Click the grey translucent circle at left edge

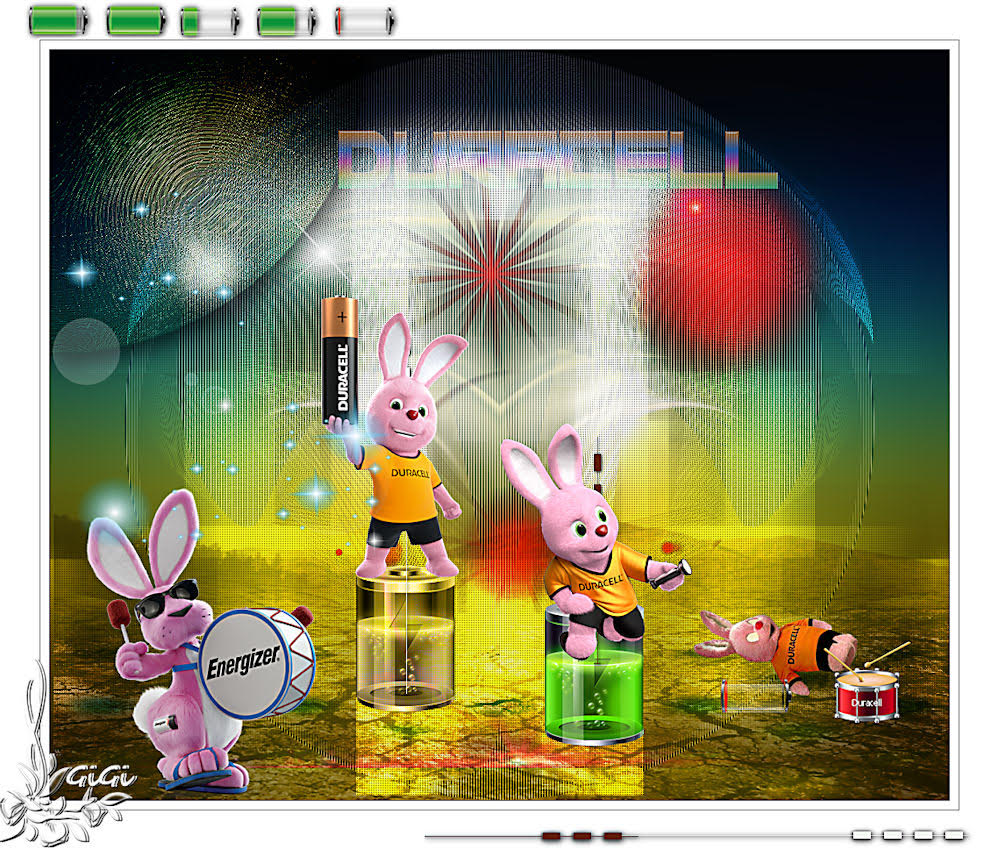click(86, 351)
